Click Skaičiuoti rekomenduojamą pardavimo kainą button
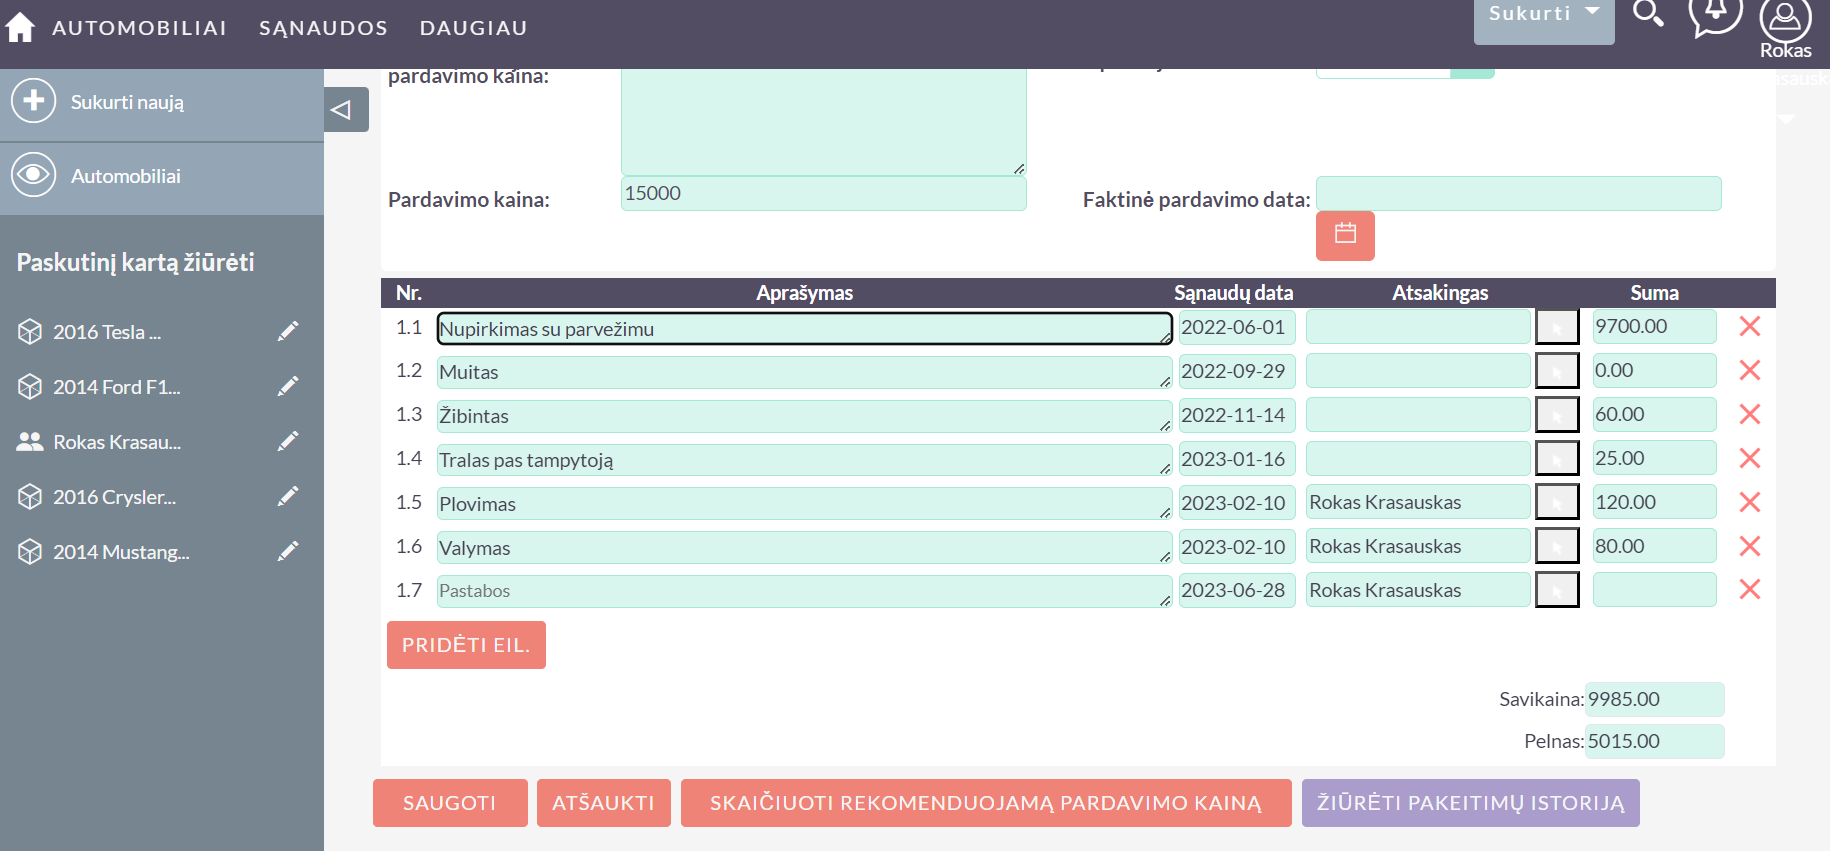This screenshot has width=1830, height=851. pyautogui.click(x=986, y=803)
